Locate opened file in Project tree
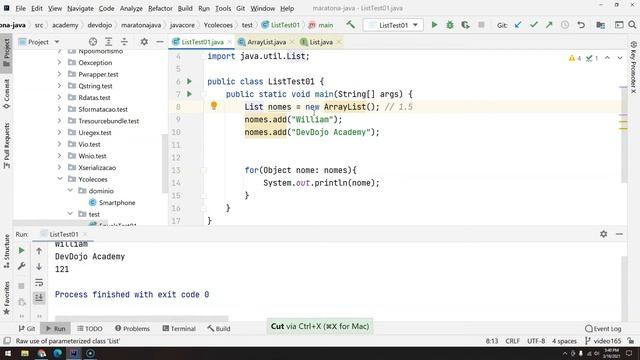This screenshot has width=640, height=360. [x=93, y=42]
